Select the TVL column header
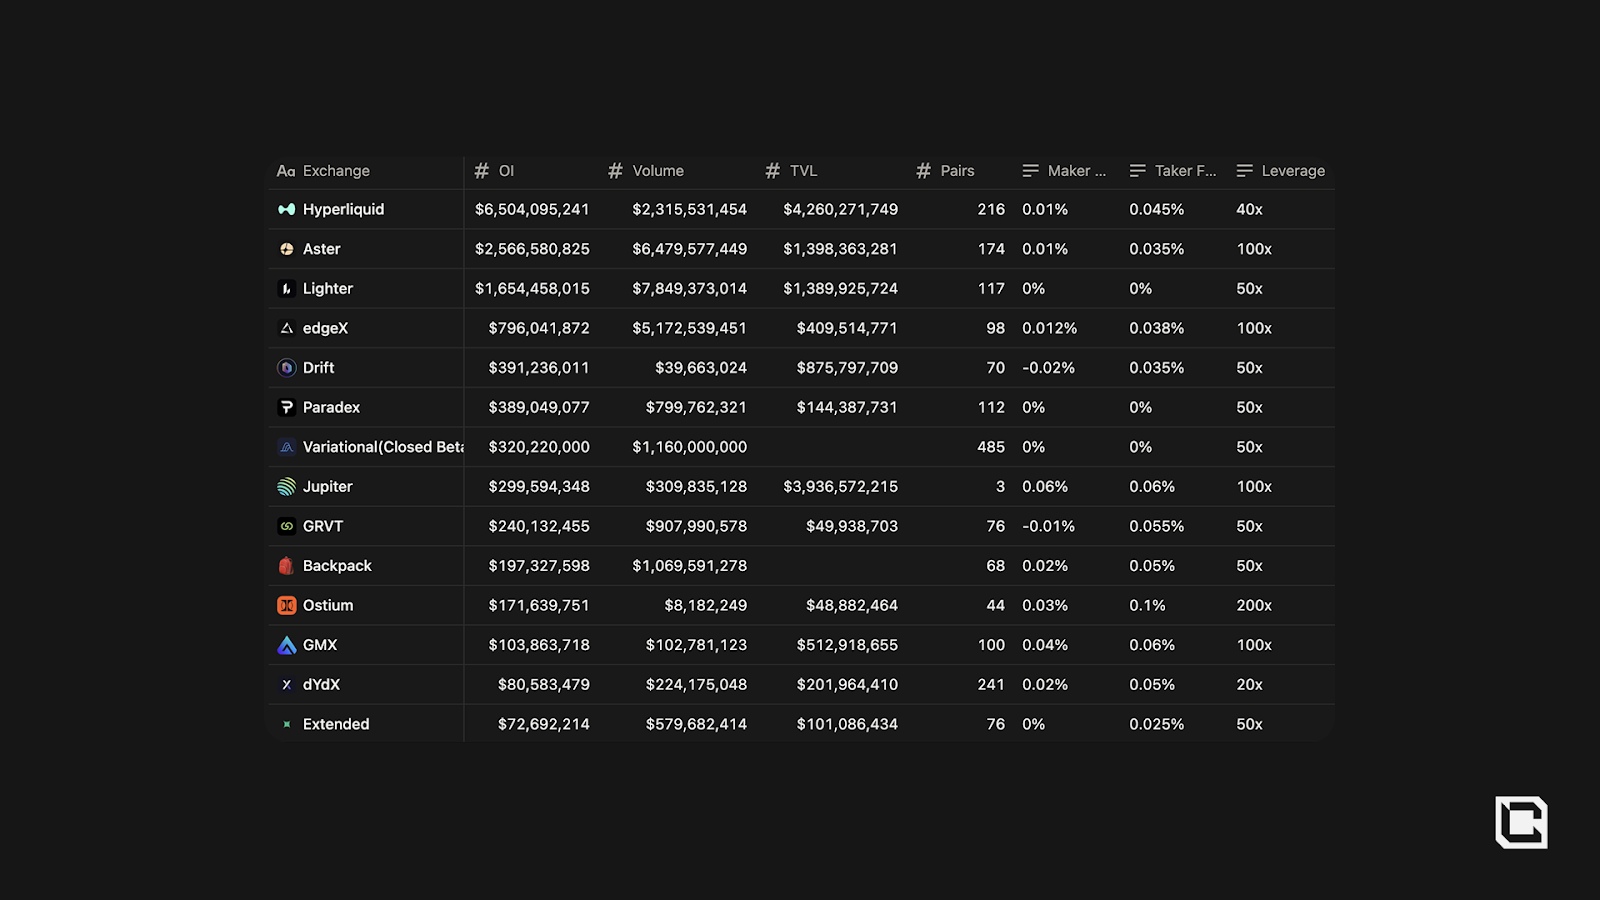 (x=803, y=171)
